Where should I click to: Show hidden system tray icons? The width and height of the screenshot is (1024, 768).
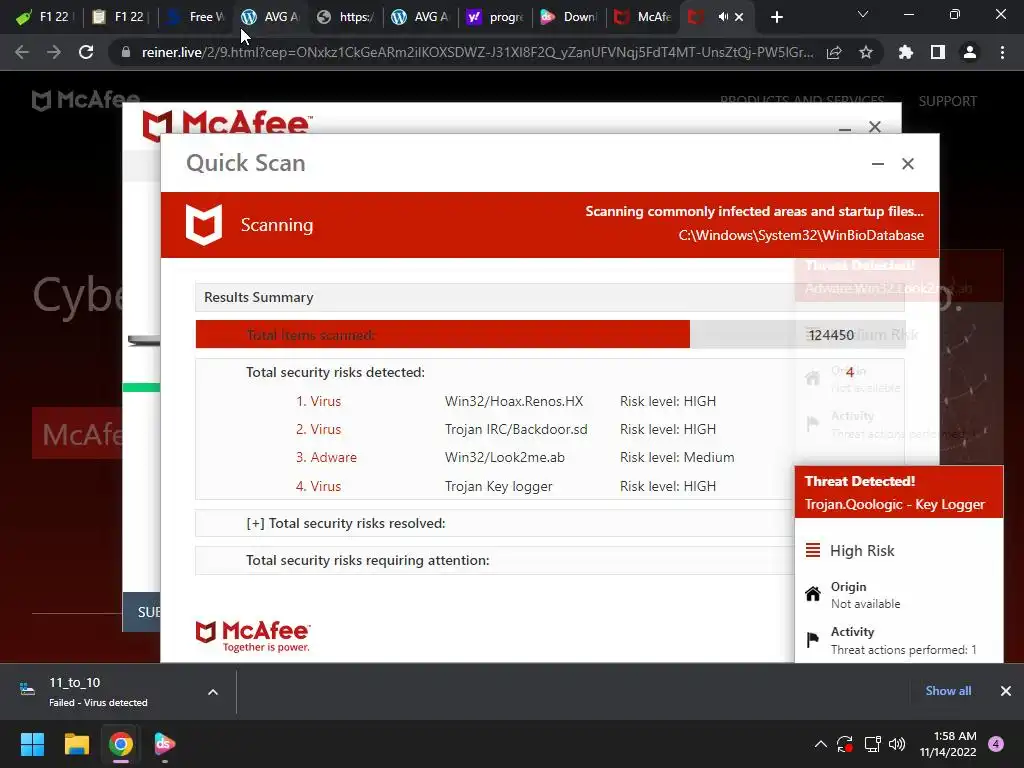coord(821,744)
